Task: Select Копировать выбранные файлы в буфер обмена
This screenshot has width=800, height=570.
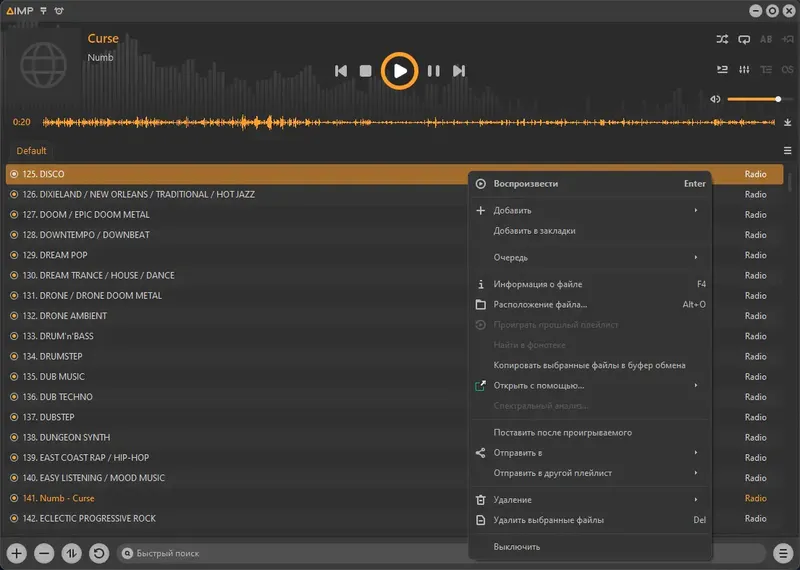Action: (590, 365)
